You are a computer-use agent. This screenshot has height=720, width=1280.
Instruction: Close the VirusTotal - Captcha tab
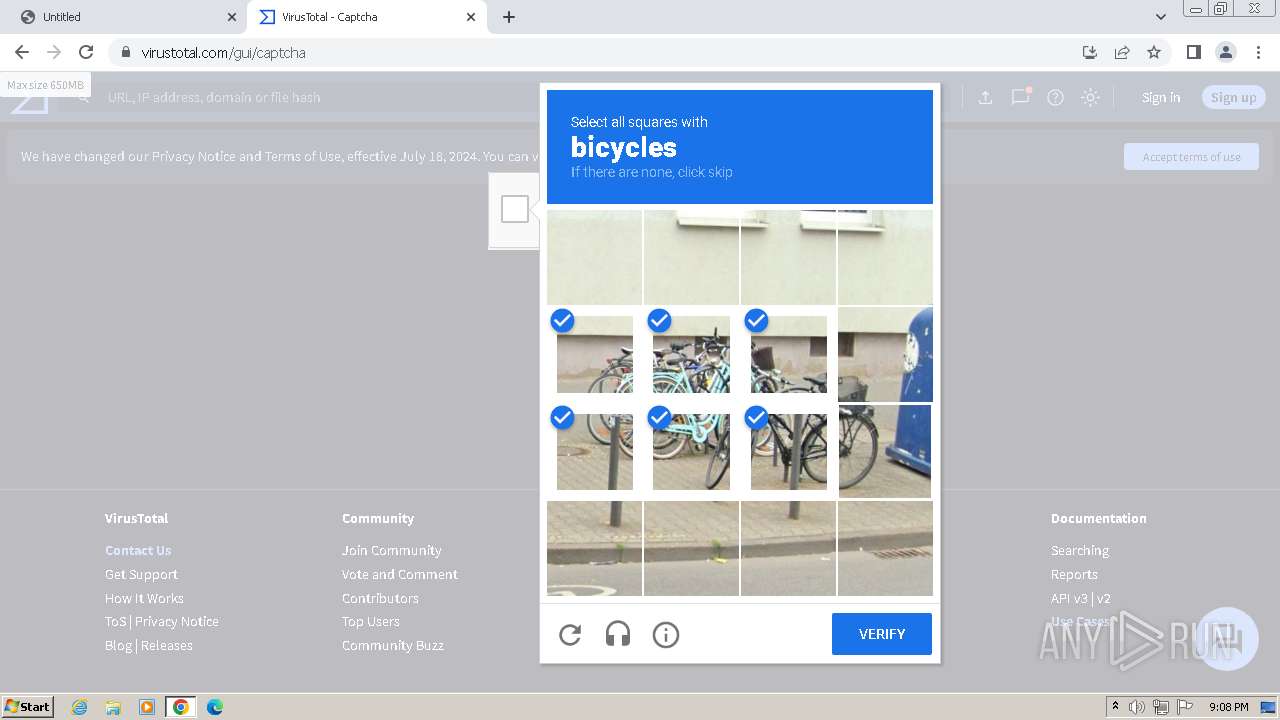tap(472, 17)
